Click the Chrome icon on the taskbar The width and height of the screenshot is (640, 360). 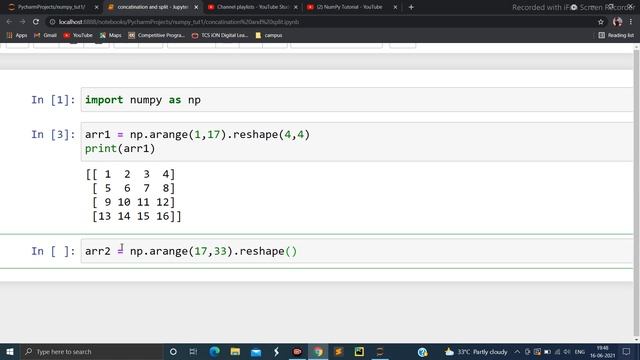coord(318,351)
